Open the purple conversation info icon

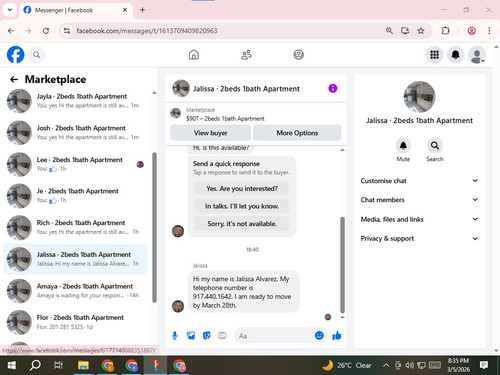click(333, 88)
